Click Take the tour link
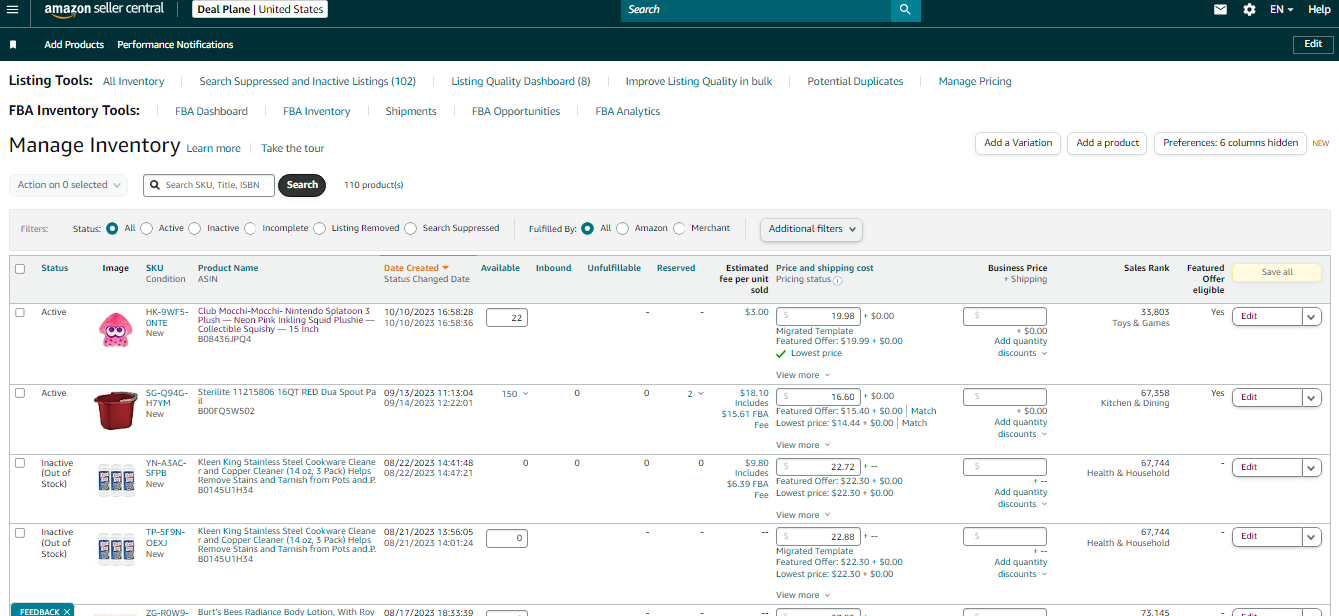This screenshot has width=1339, height=616. click(x=293, y=149)
